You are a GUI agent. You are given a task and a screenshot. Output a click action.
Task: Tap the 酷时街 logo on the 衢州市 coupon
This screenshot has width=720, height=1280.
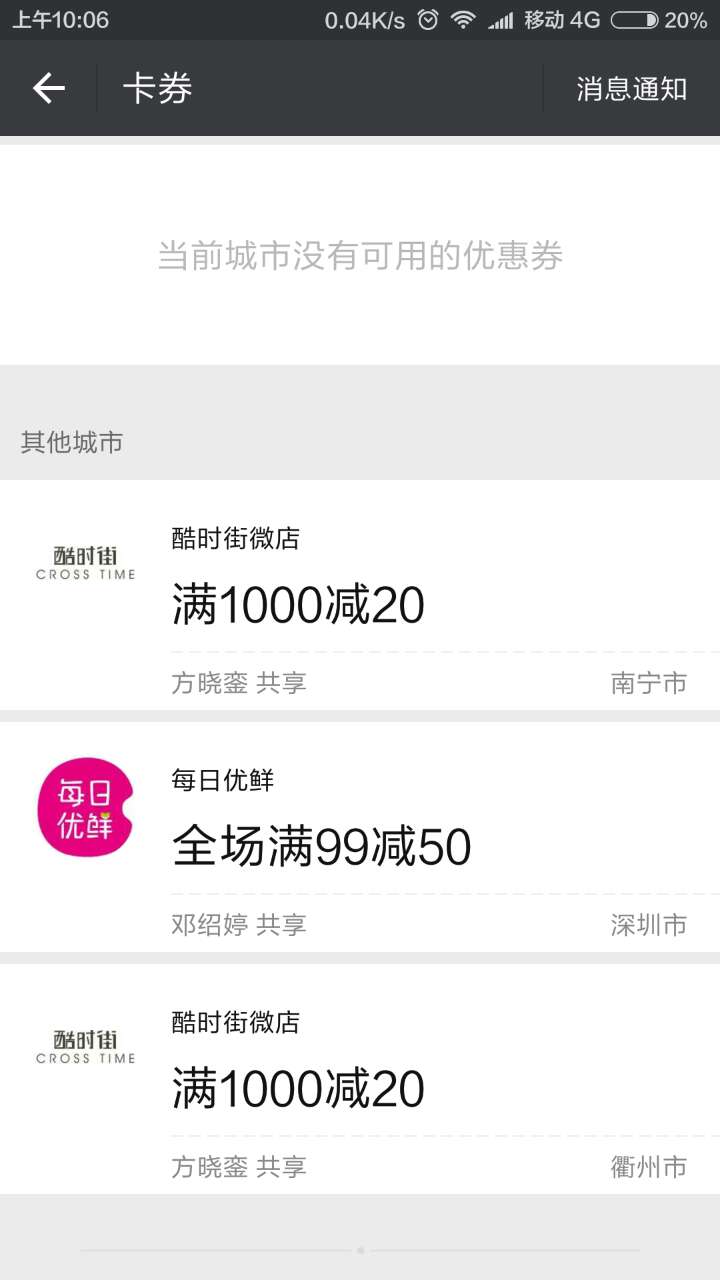pyautogui.click(x=85, y=1046)
